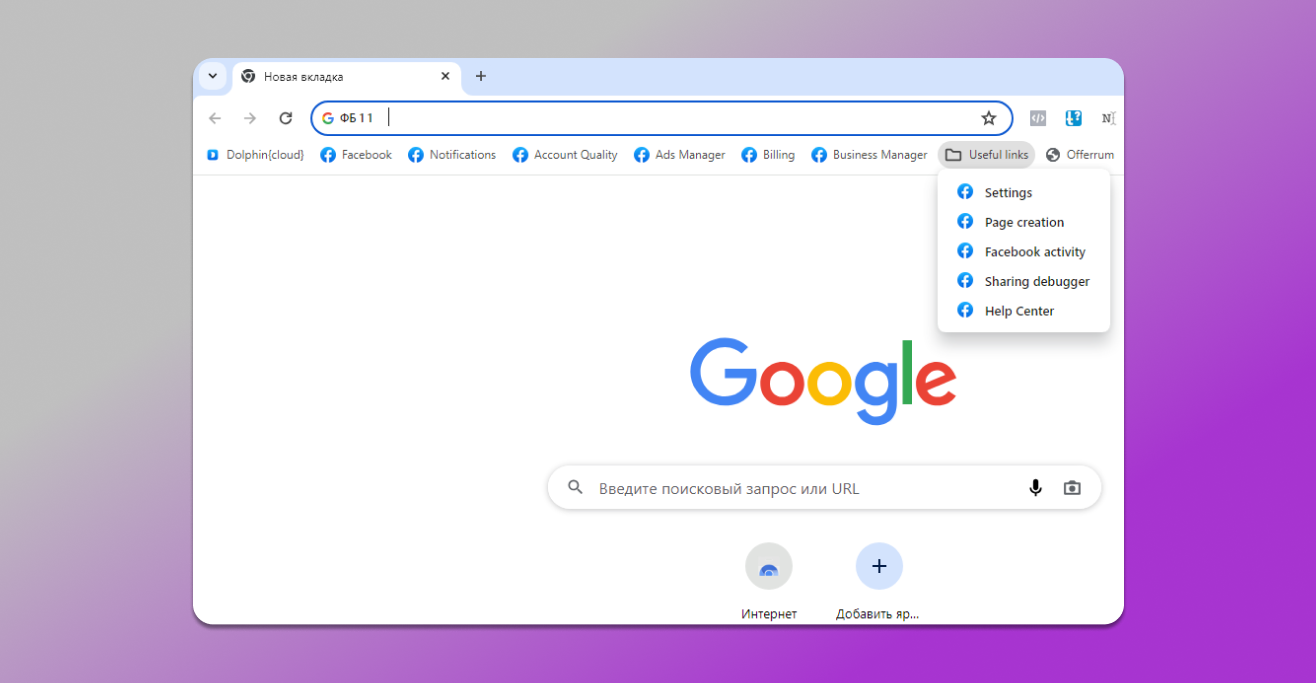Choose Page creation in the bookmark menu

click(1024, 222)
